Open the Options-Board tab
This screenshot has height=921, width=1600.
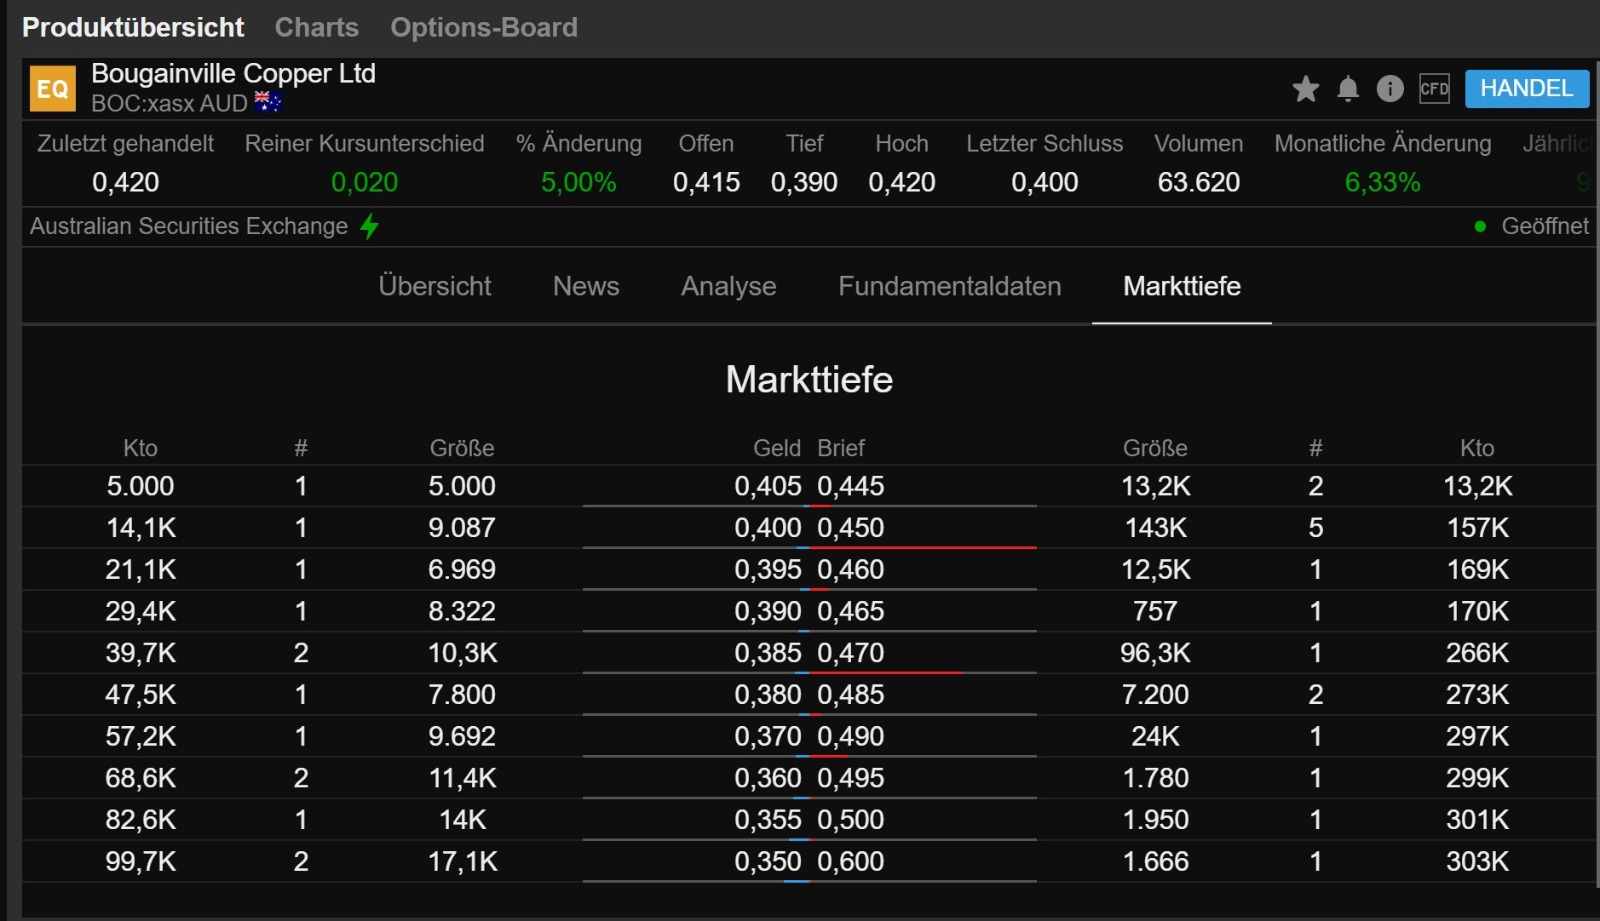pyautogui.click(x=484, y=27)
